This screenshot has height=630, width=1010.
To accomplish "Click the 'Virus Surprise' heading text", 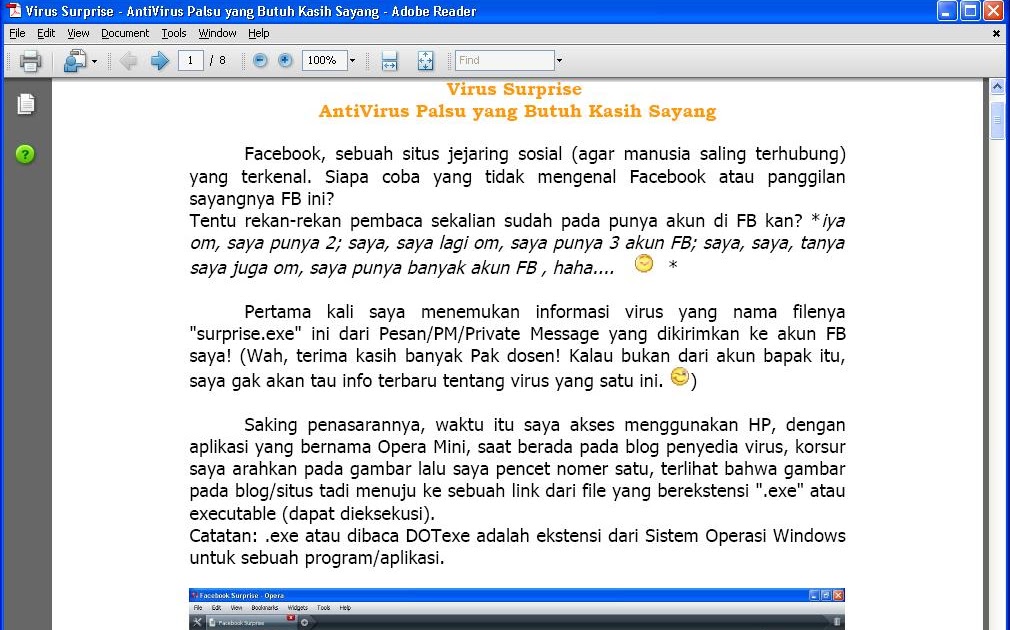I will [514, 89].
